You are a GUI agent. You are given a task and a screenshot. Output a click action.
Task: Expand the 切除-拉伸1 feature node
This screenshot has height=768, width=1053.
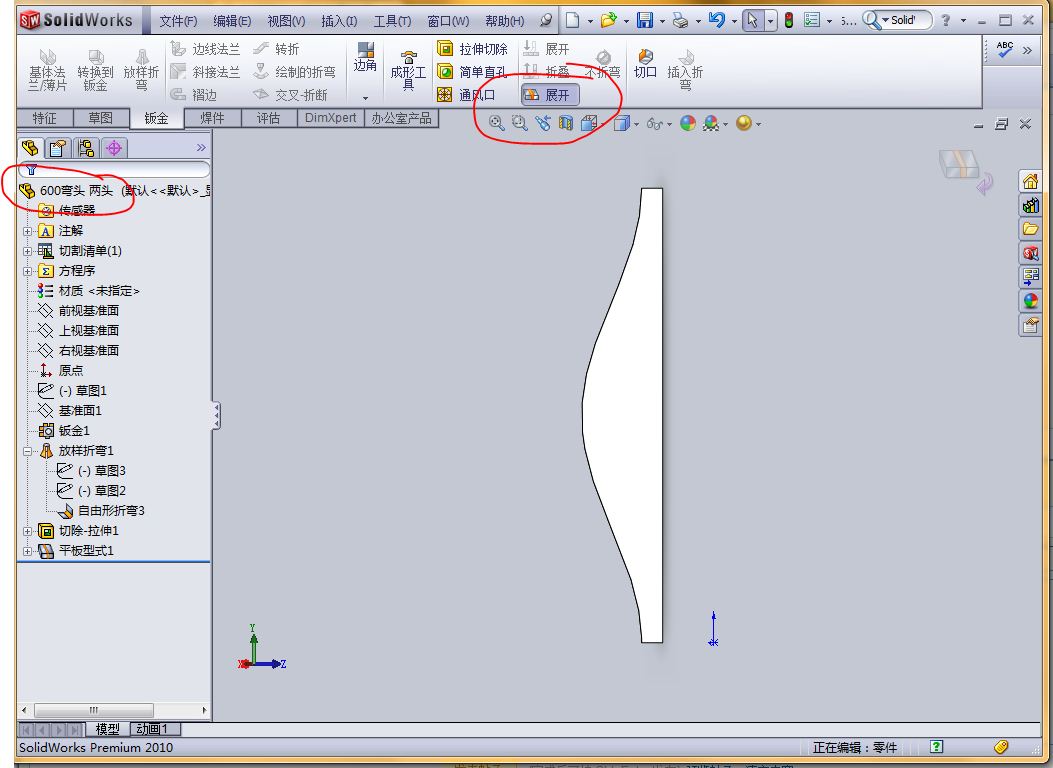point(28,531)
